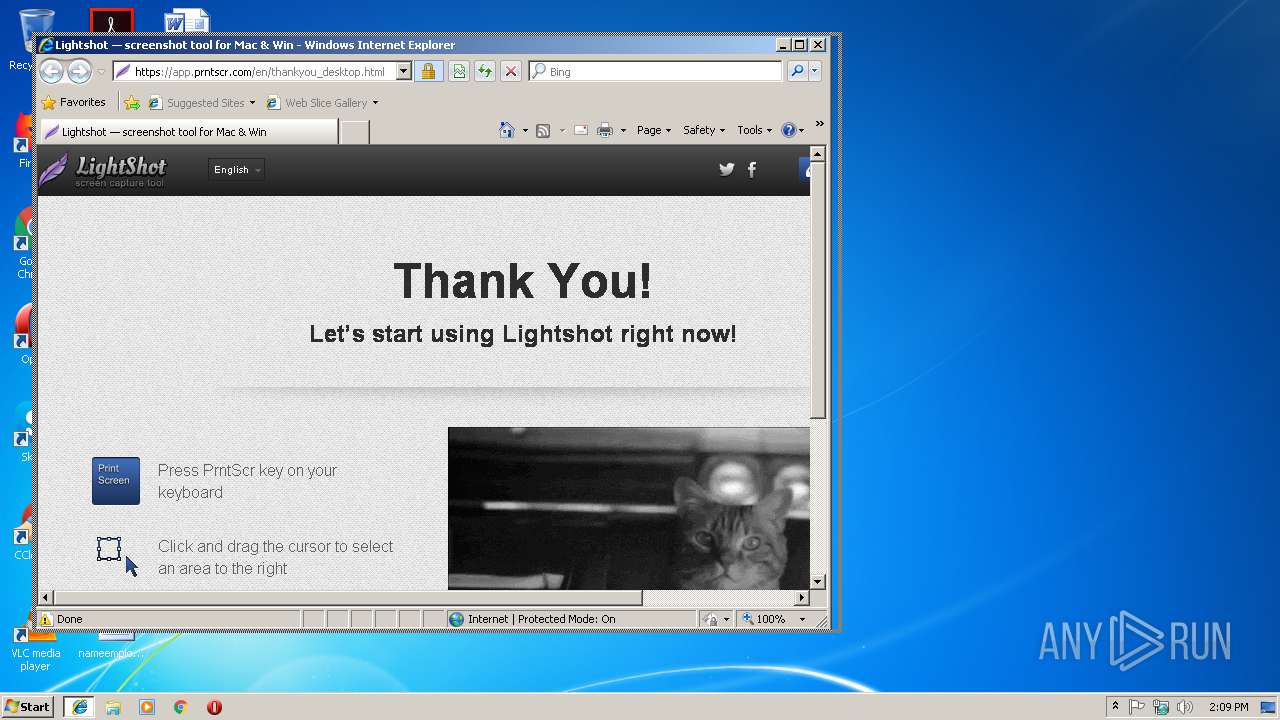This screenshot has height=720, width=1280.
Task: Click the horizontal scrollbar right arrow
Action: (802, 598)
